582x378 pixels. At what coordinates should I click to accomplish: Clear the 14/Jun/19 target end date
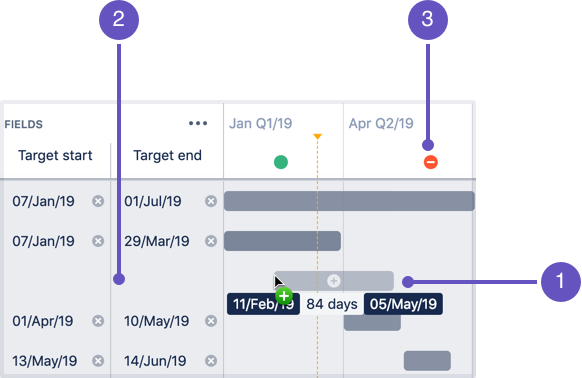211,361
